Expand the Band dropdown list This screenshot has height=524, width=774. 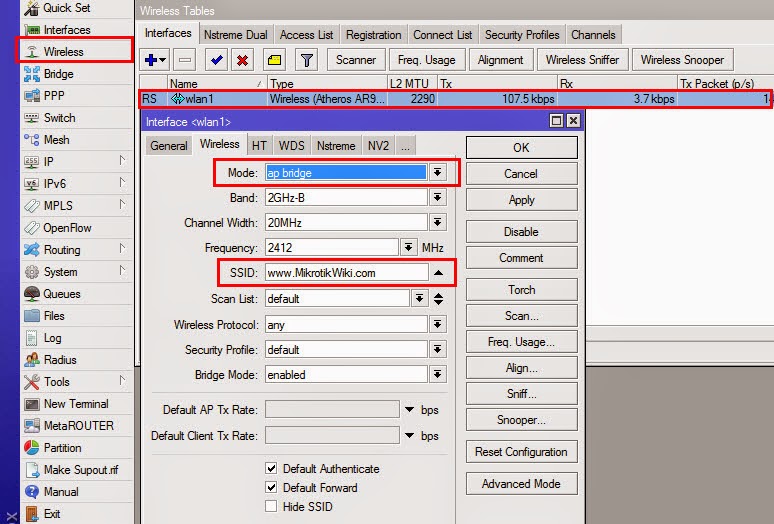pos(437,198)
